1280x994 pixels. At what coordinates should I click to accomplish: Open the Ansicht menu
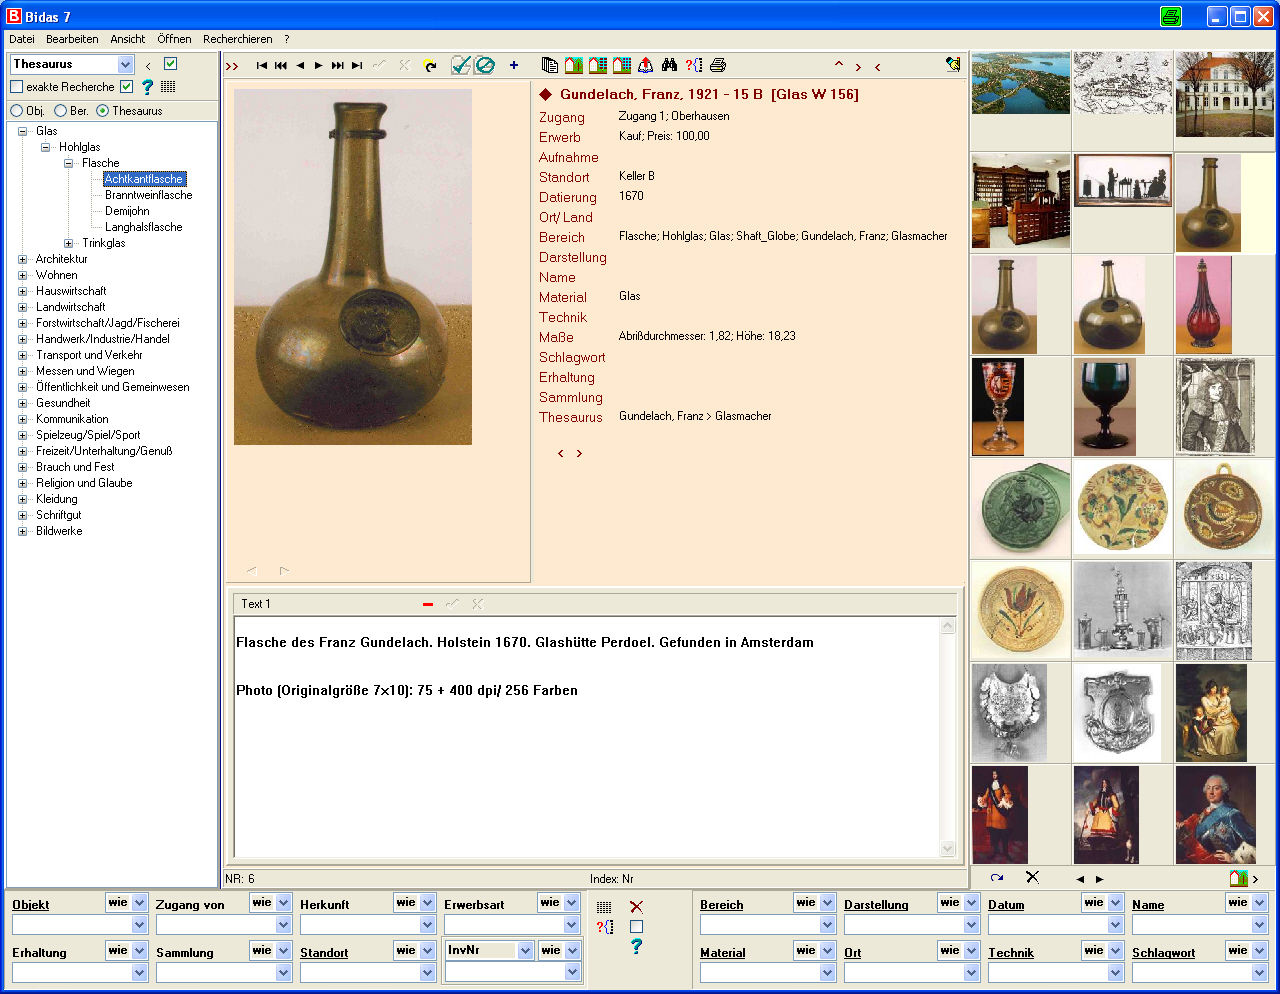tap(128, 39)
